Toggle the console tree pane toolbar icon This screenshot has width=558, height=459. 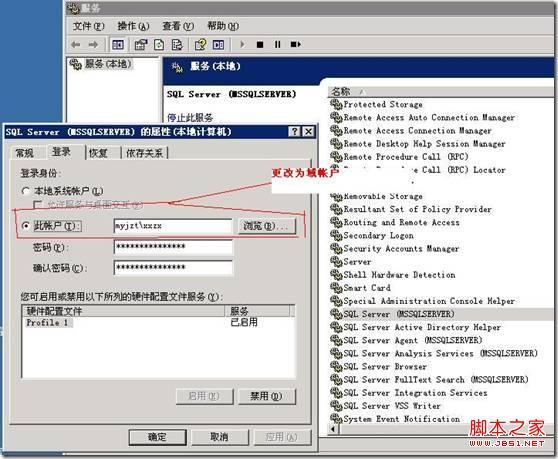point(118,44)
